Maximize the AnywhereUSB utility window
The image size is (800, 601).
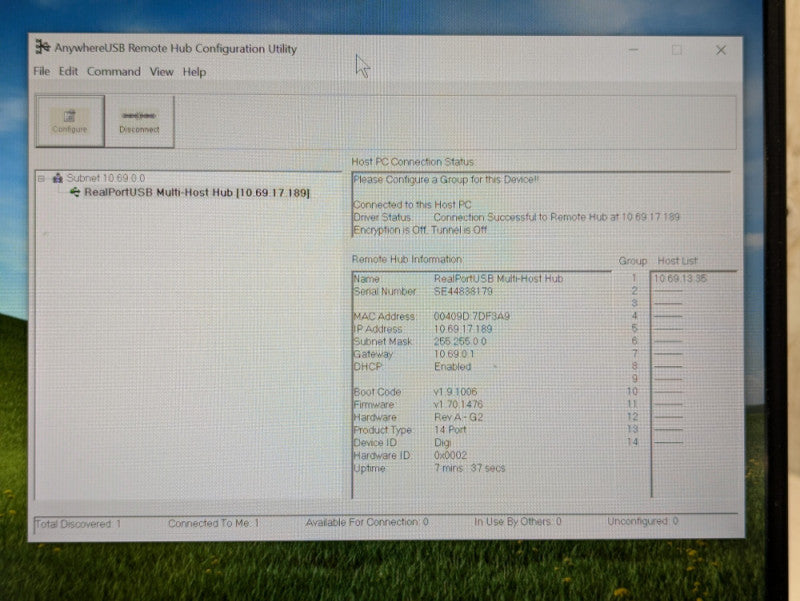point(677,50)
